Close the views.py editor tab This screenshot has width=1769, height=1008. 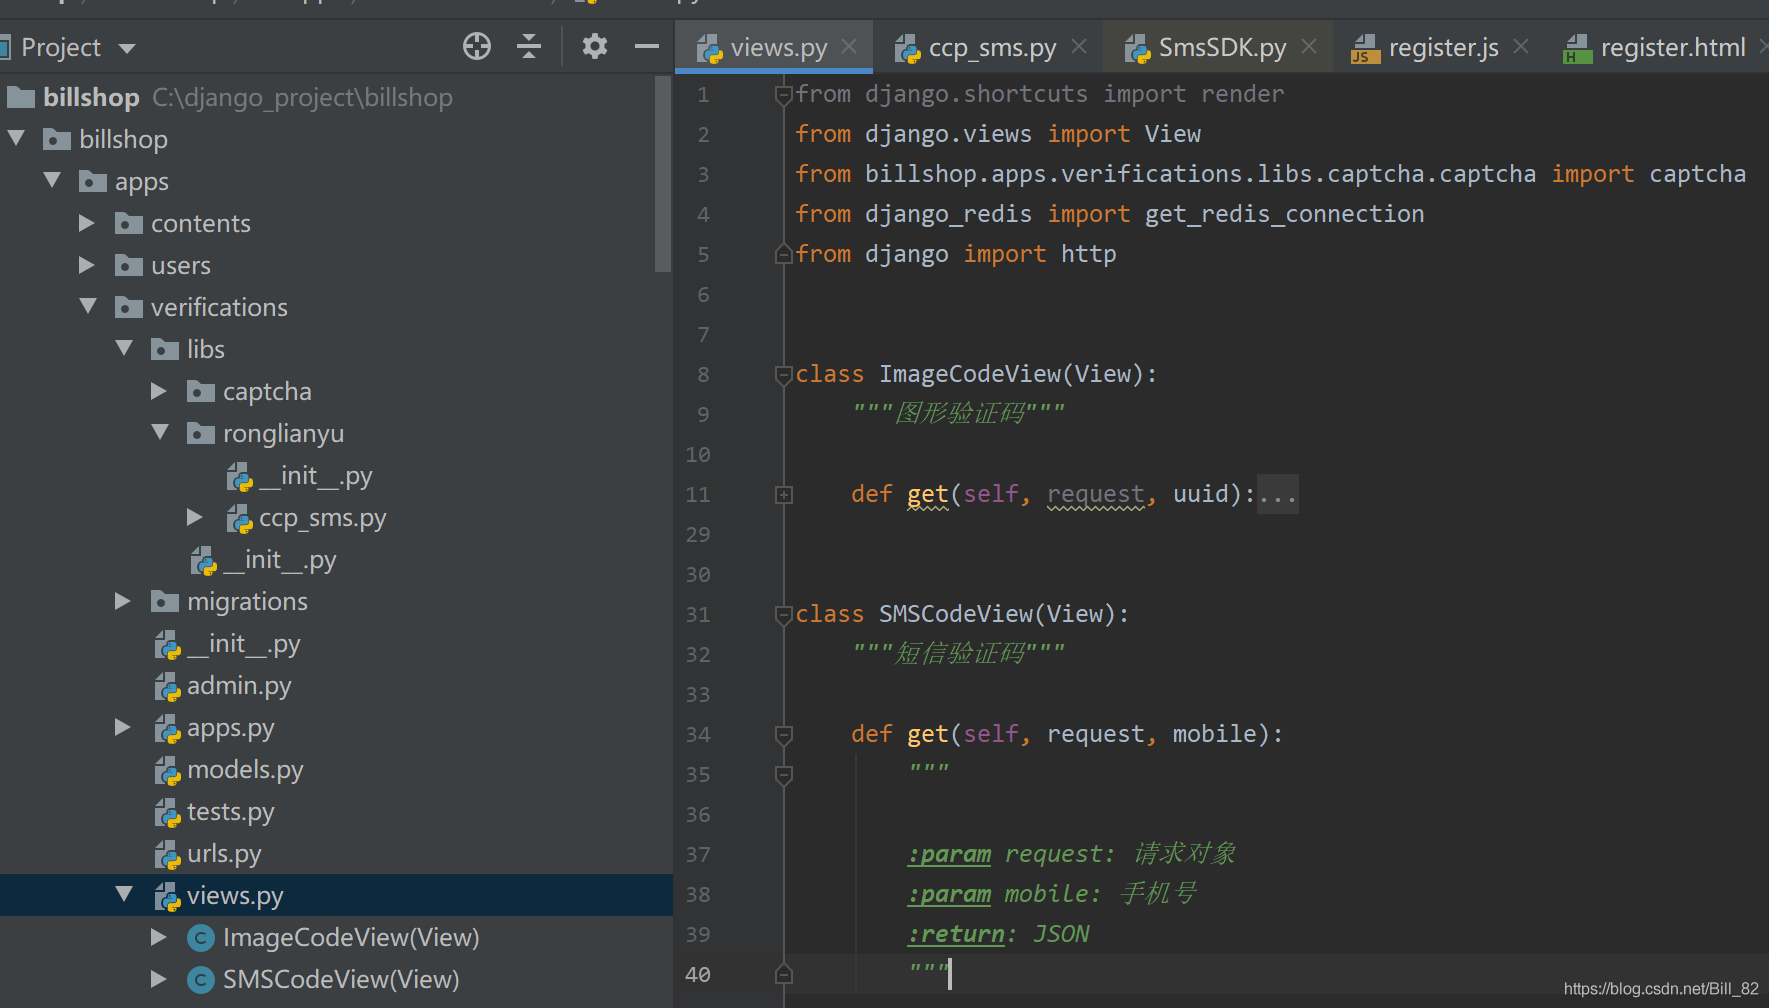click(x=849, y=46)
